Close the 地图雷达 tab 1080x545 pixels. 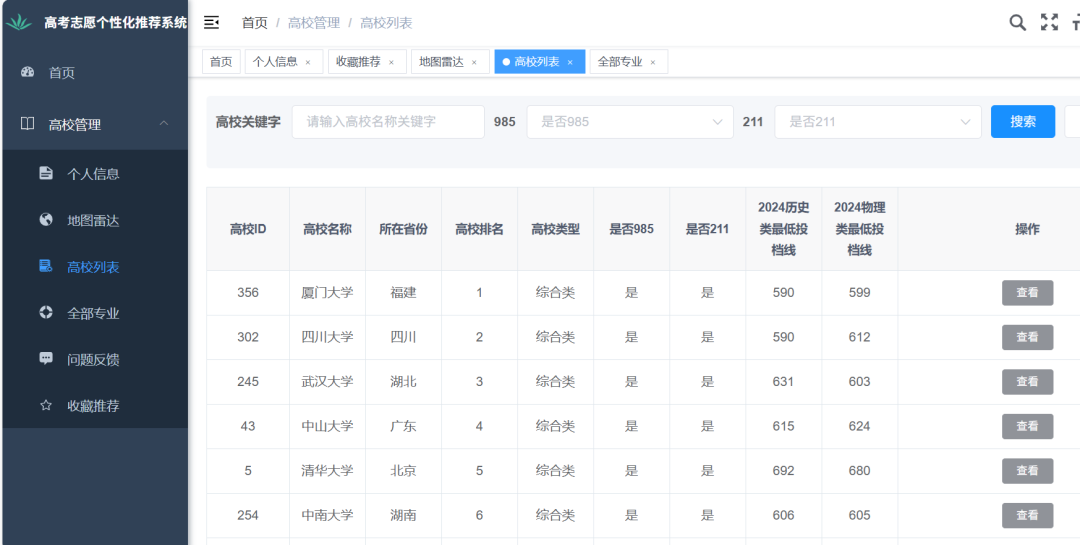[x=474, y=62]
